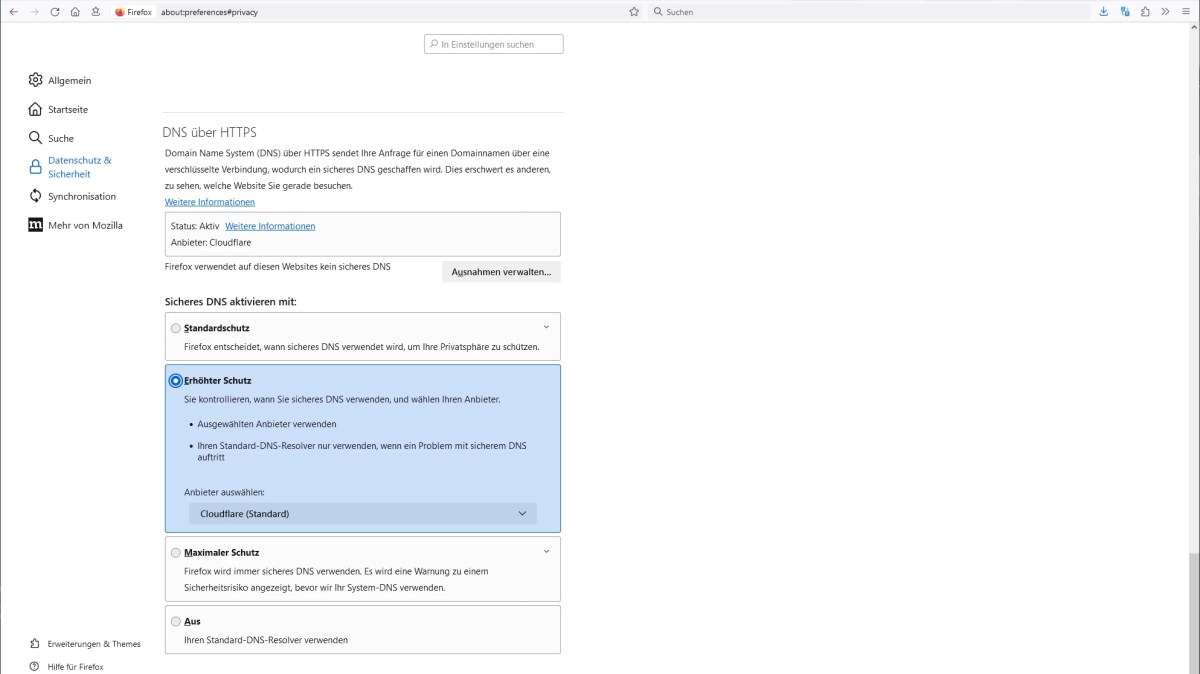
Task: Open the extensions puzzle icon
Action: click(1145, 12)
